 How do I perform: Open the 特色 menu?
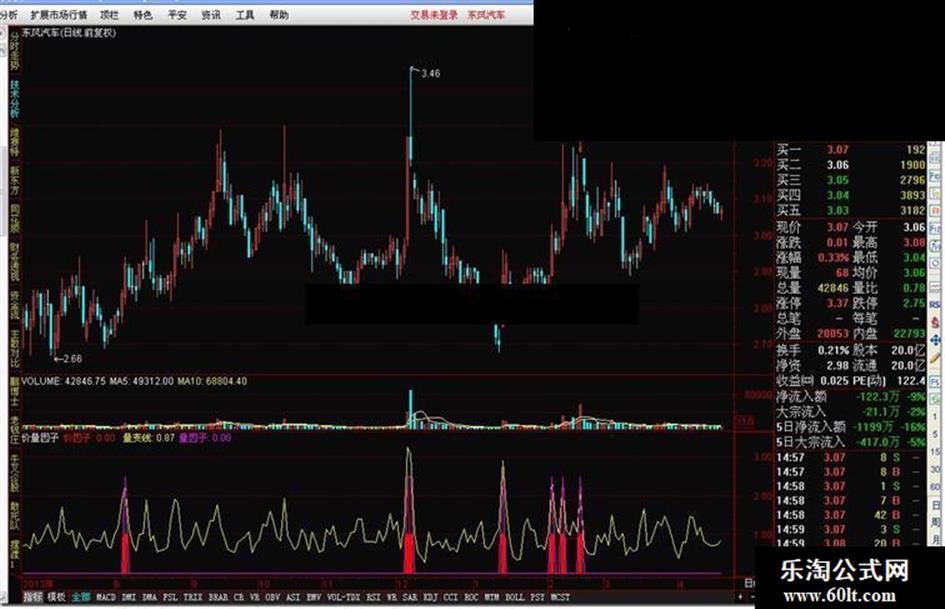[x=143, y=14]
